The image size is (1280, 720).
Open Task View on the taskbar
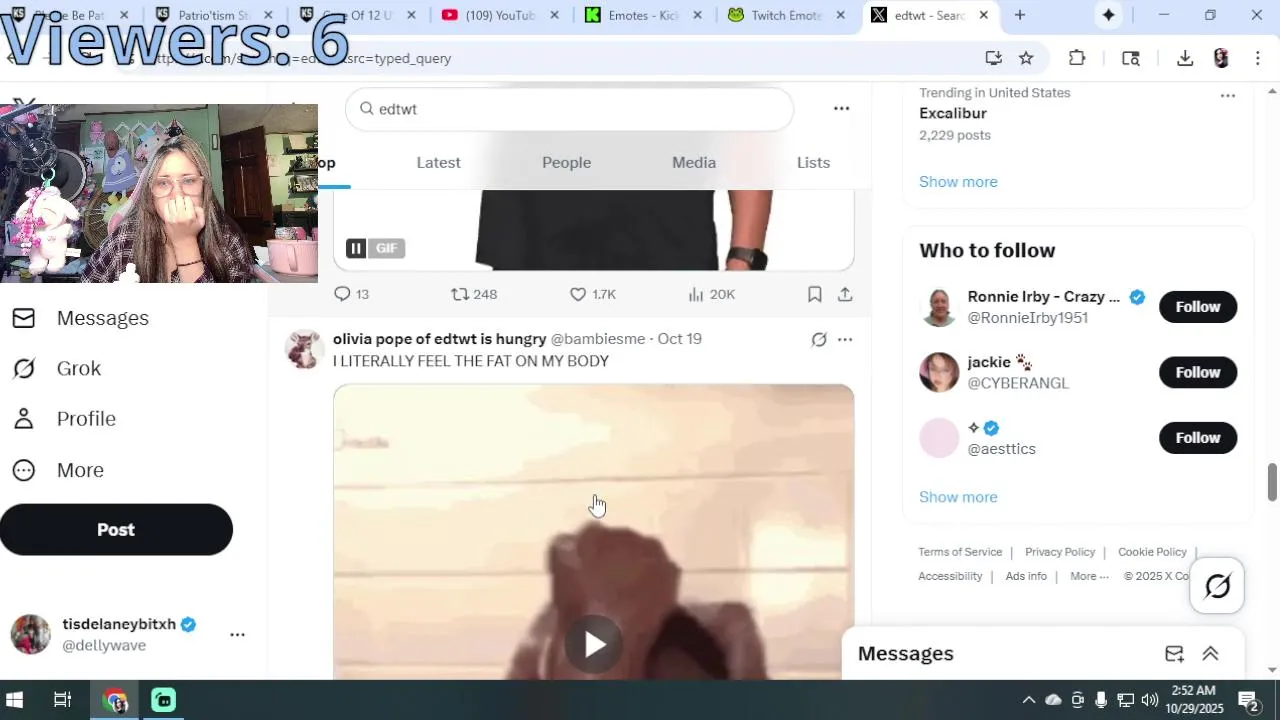pos(62,700)
